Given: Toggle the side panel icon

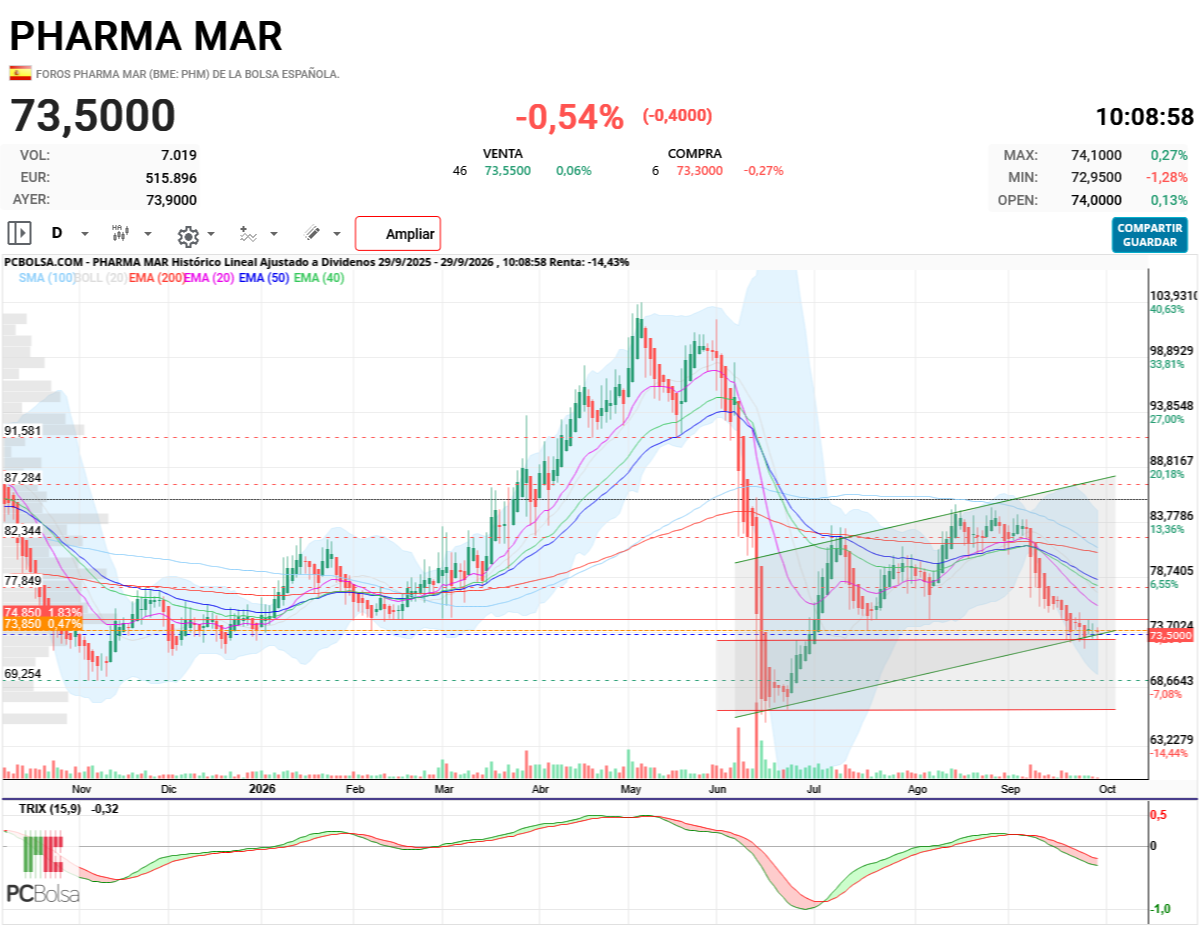Looking at the screenshot, I should [19, 233].
